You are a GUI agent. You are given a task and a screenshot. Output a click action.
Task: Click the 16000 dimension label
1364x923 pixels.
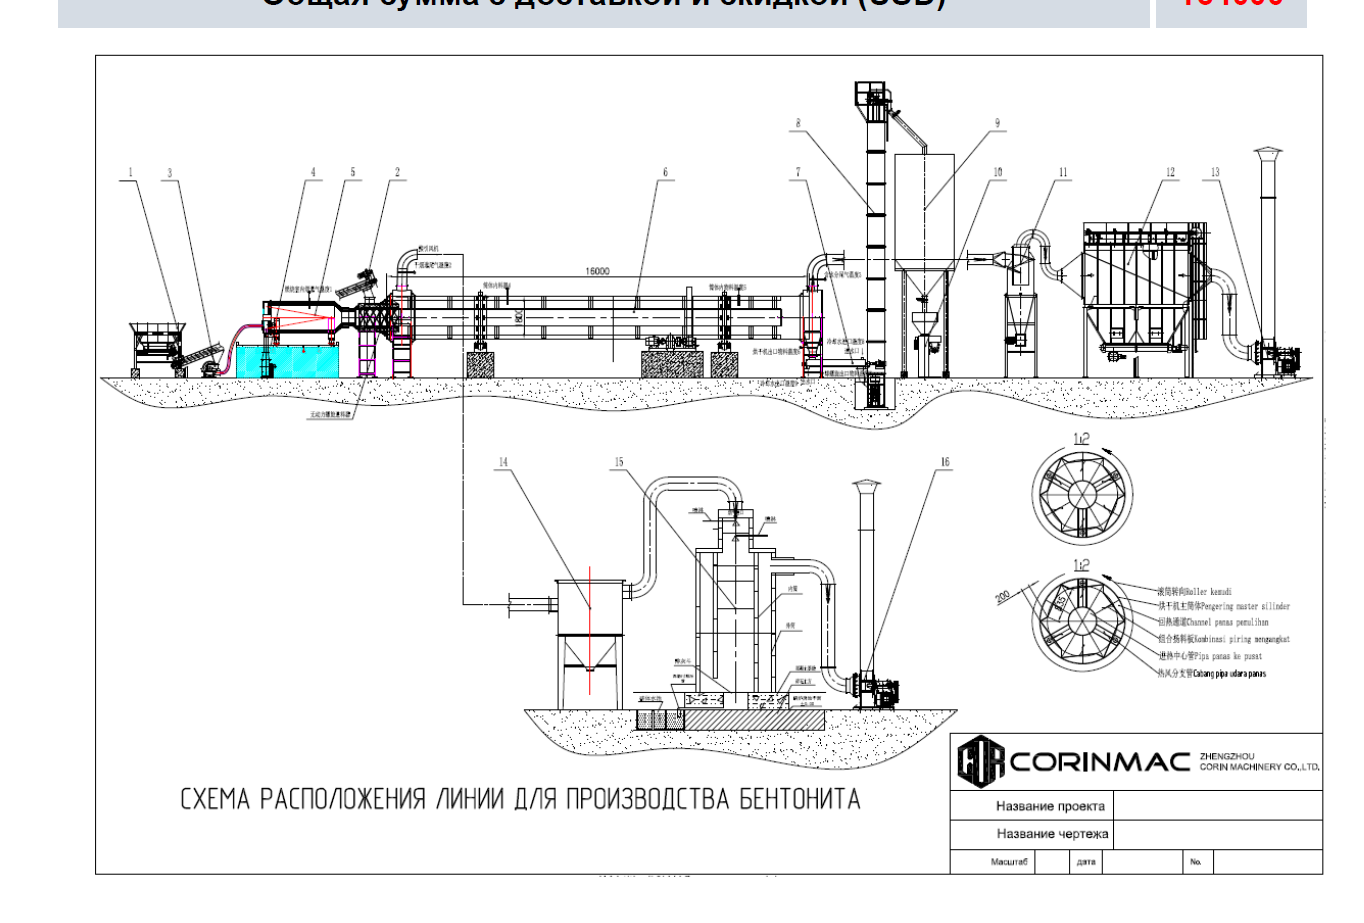[597, 271]
